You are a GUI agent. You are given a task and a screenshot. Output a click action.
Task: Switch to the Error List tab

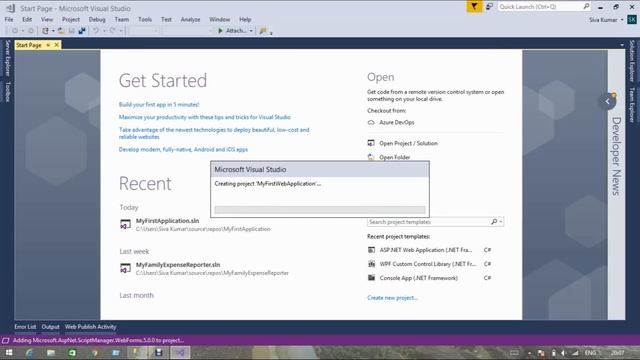click(x=25, y=327)
